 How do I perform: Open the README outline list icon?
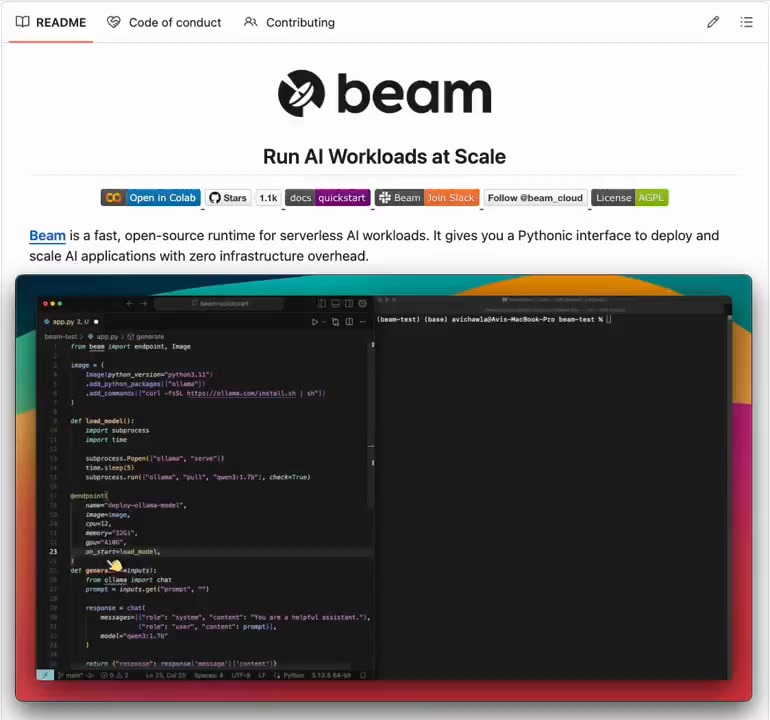[746, 22]
